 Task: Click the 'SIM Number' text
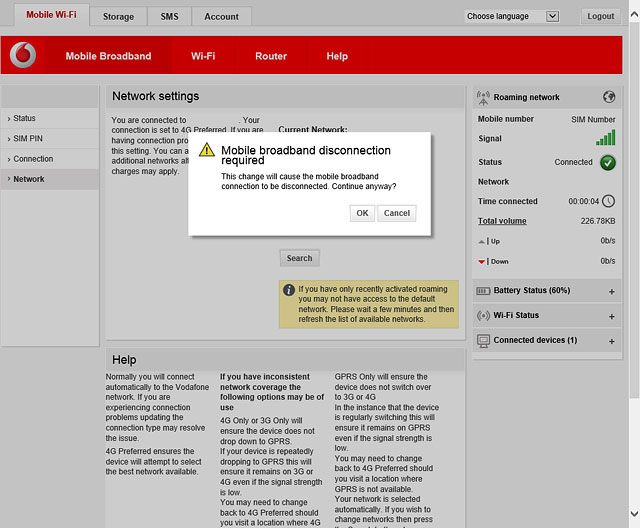(x=593, y=120)
